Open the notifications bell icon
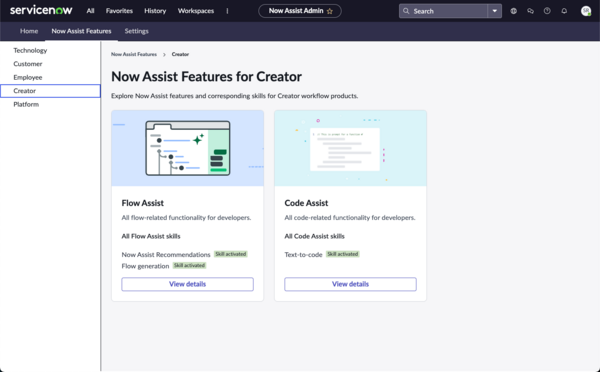 point(564,11)
